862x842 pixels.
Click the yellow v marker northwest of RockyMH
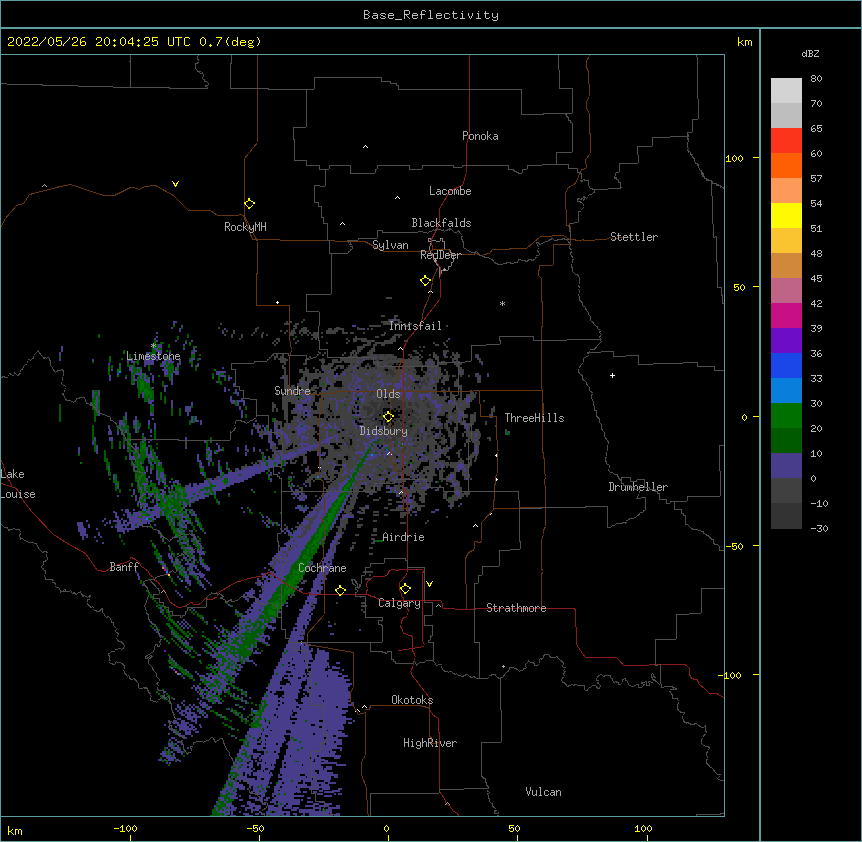point(175,184)
